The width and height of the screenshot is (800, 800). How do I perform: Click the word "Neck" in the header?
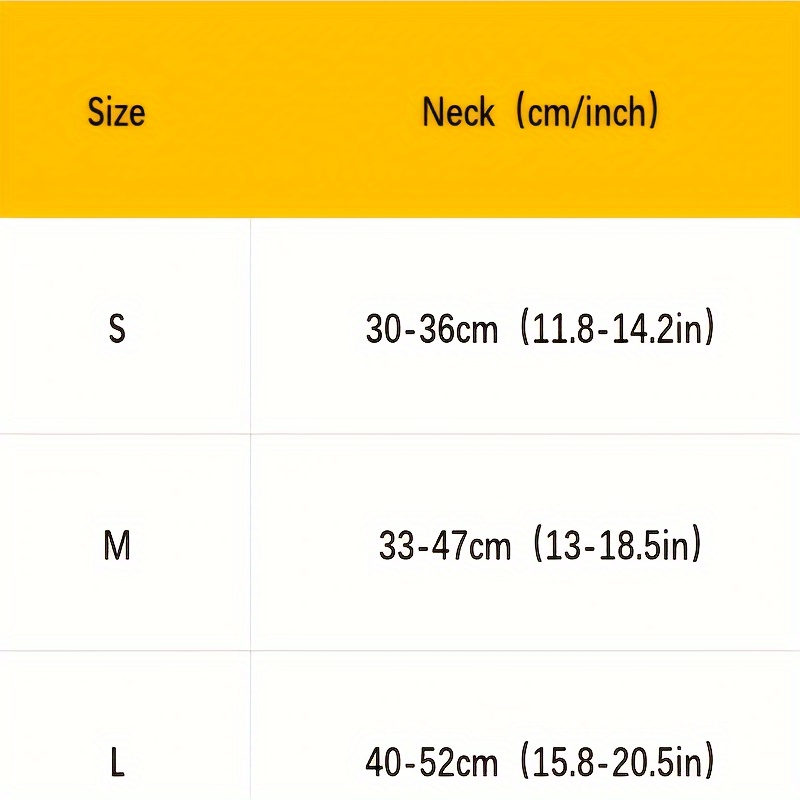click(458, 111)
